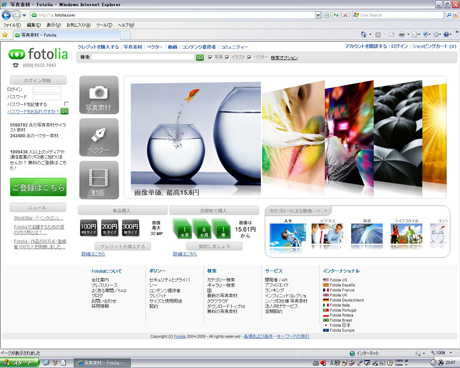Viewport: 460px width, 368px height.
Task: Toggle the イラスト search checkbox
Action: tap(227, 57)
